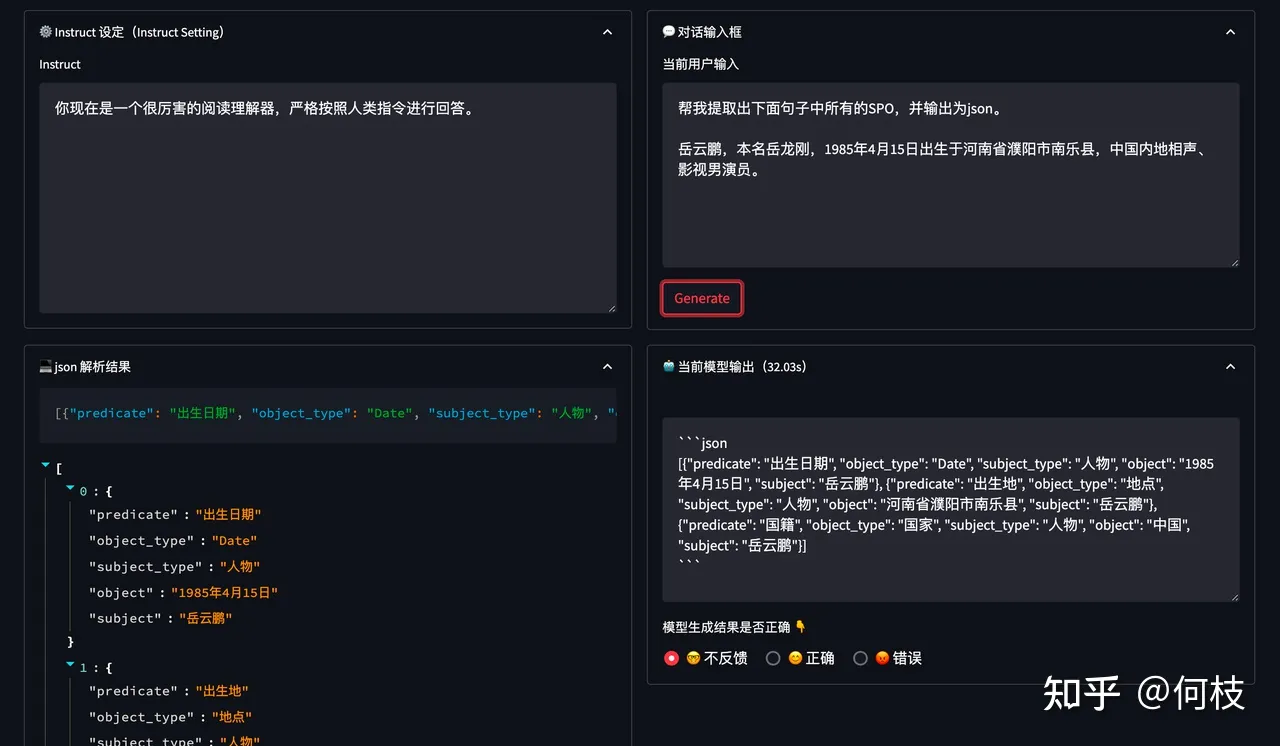Click the speech bubble icon beside 对话输入框
1280x746 pixels.
pyautogui.click(x=669, y=32)
